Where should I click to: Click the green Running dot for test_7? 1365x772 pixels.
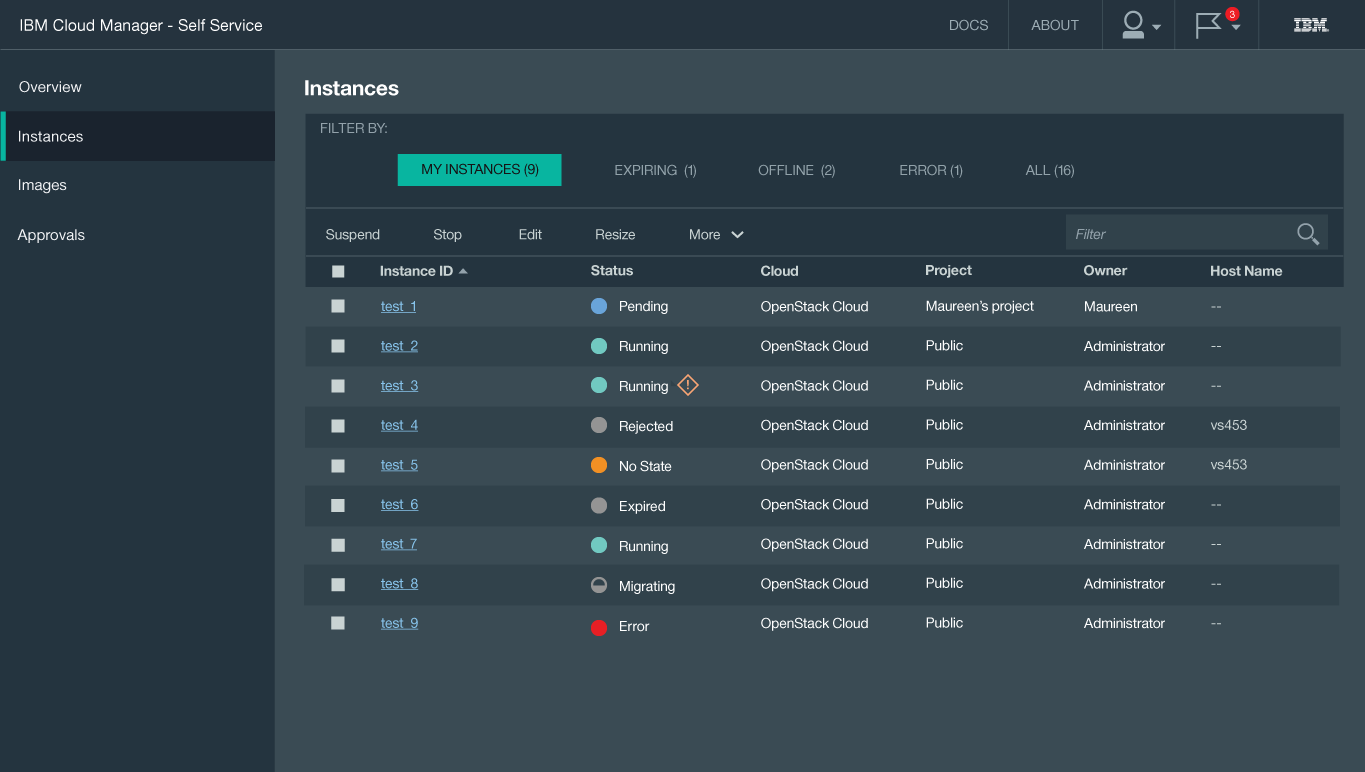[x=599, y=545]
